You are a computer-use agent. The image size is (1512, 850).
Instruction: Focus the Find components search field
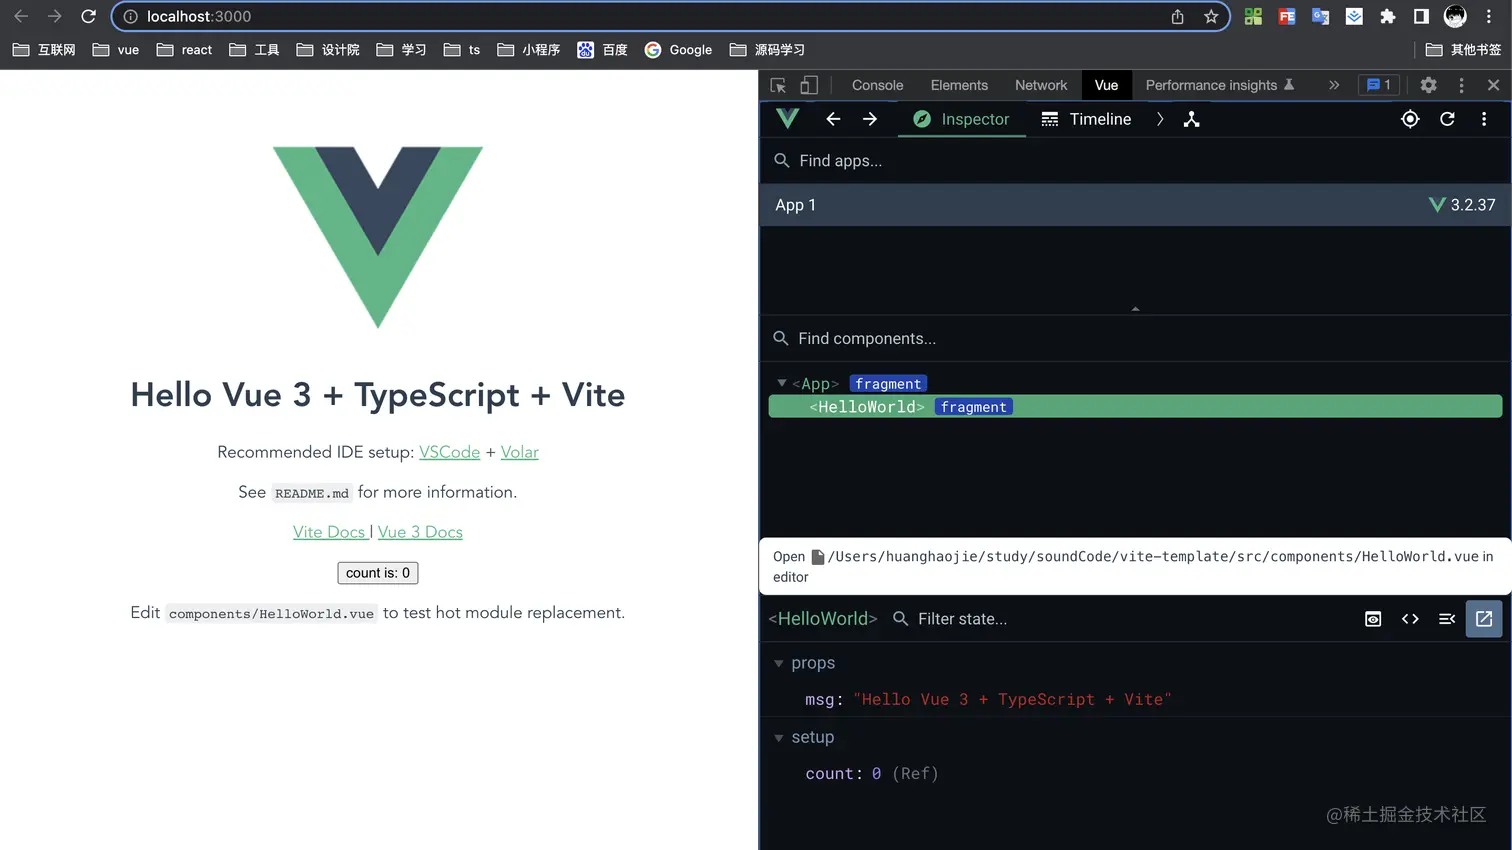pyautogui.click(x=1135, y=338)
